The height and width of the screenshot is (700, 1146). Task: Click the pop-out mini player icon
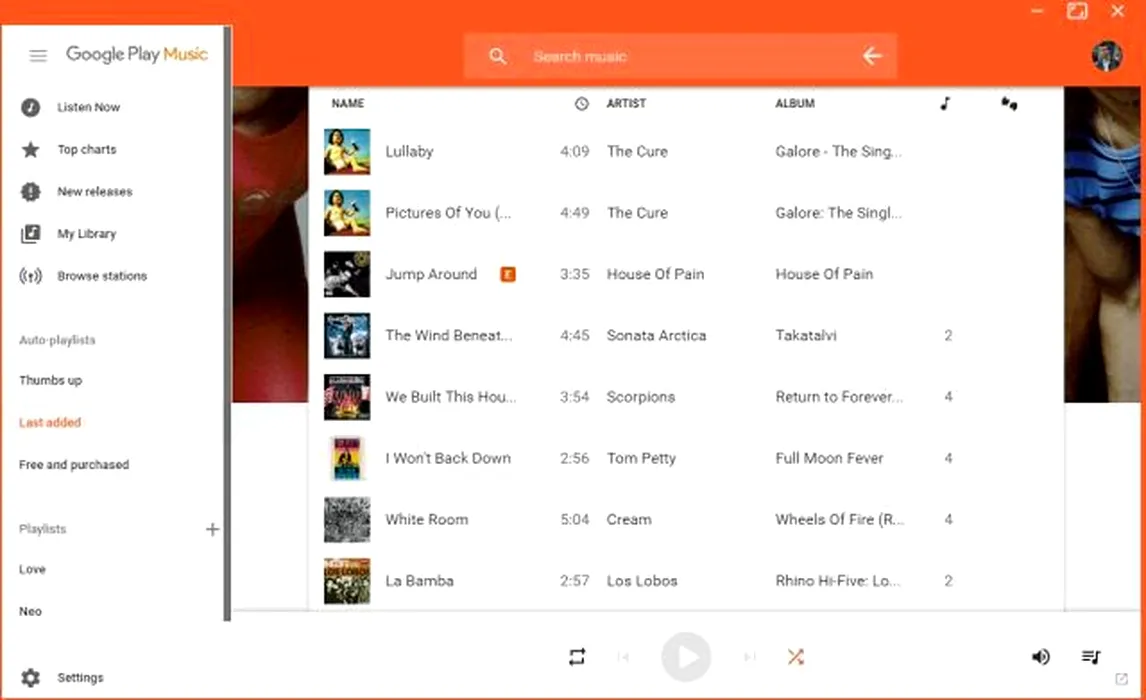tap(1121, 680)
